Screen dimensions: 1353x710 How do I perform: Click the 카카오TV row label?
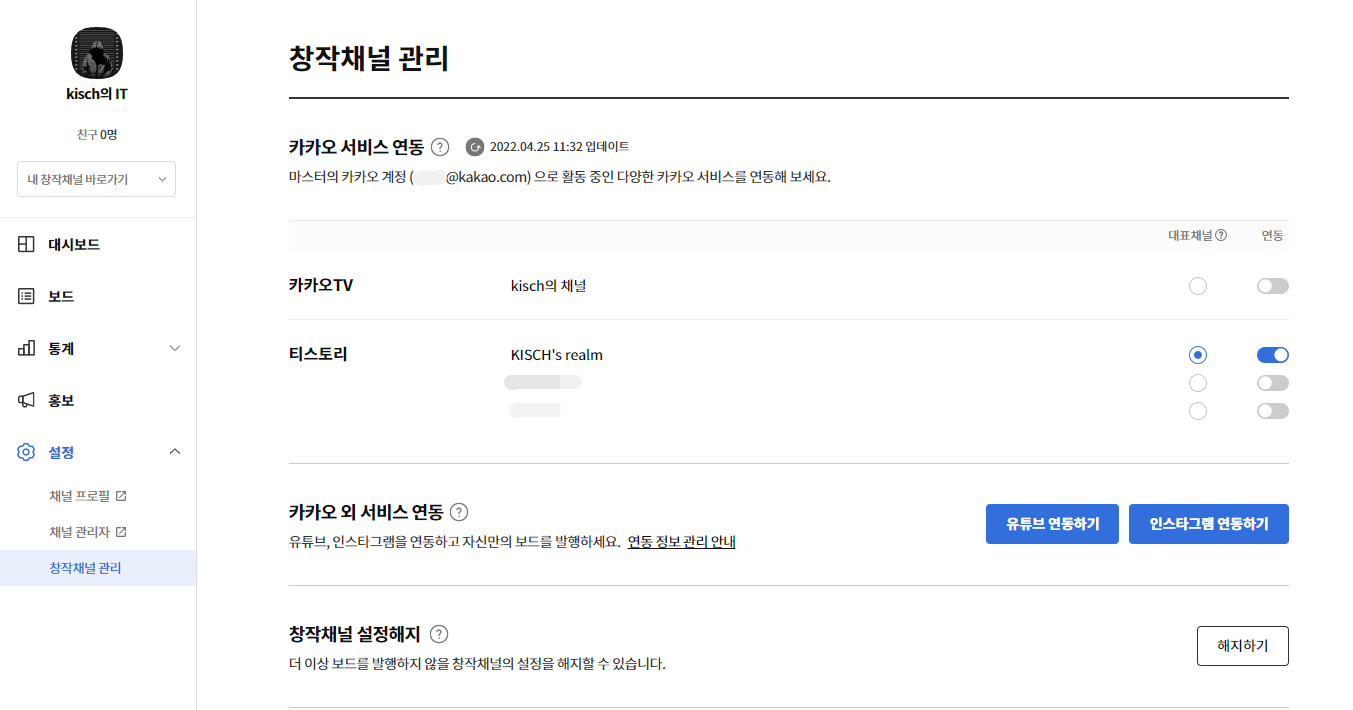[321, 285]
